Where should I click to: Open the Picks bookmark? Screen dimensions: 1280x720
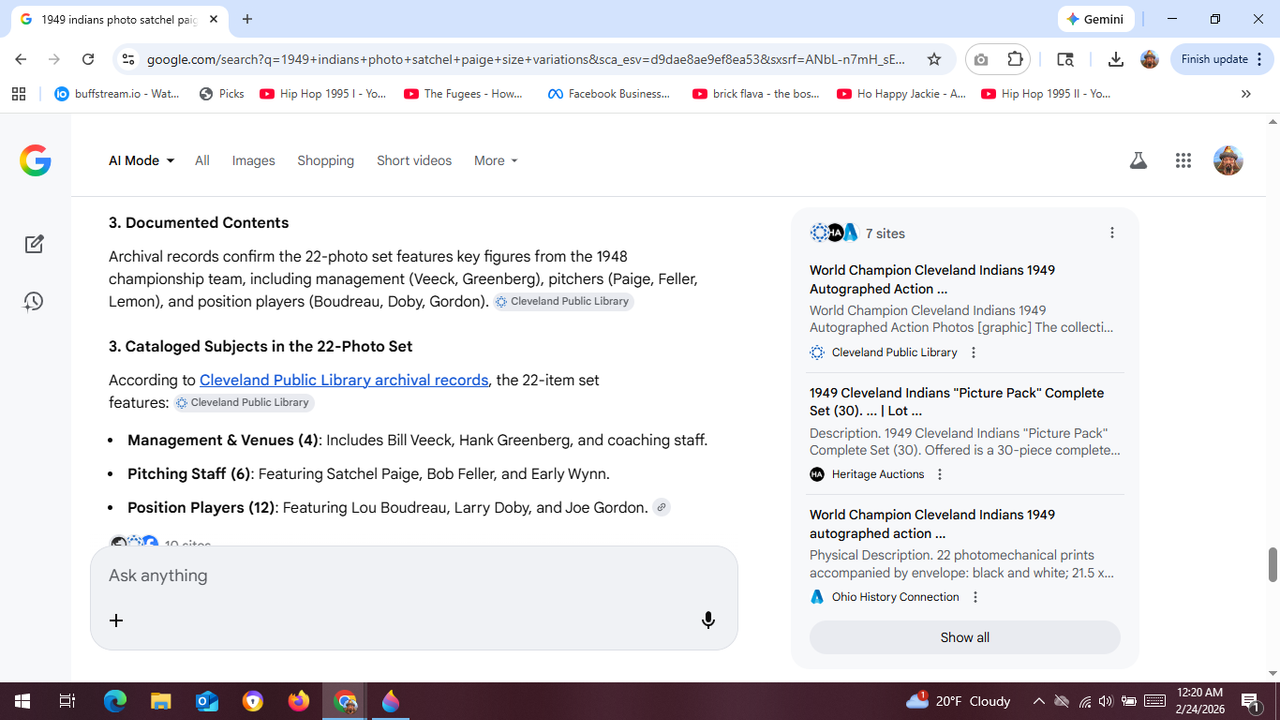[222, 94]
